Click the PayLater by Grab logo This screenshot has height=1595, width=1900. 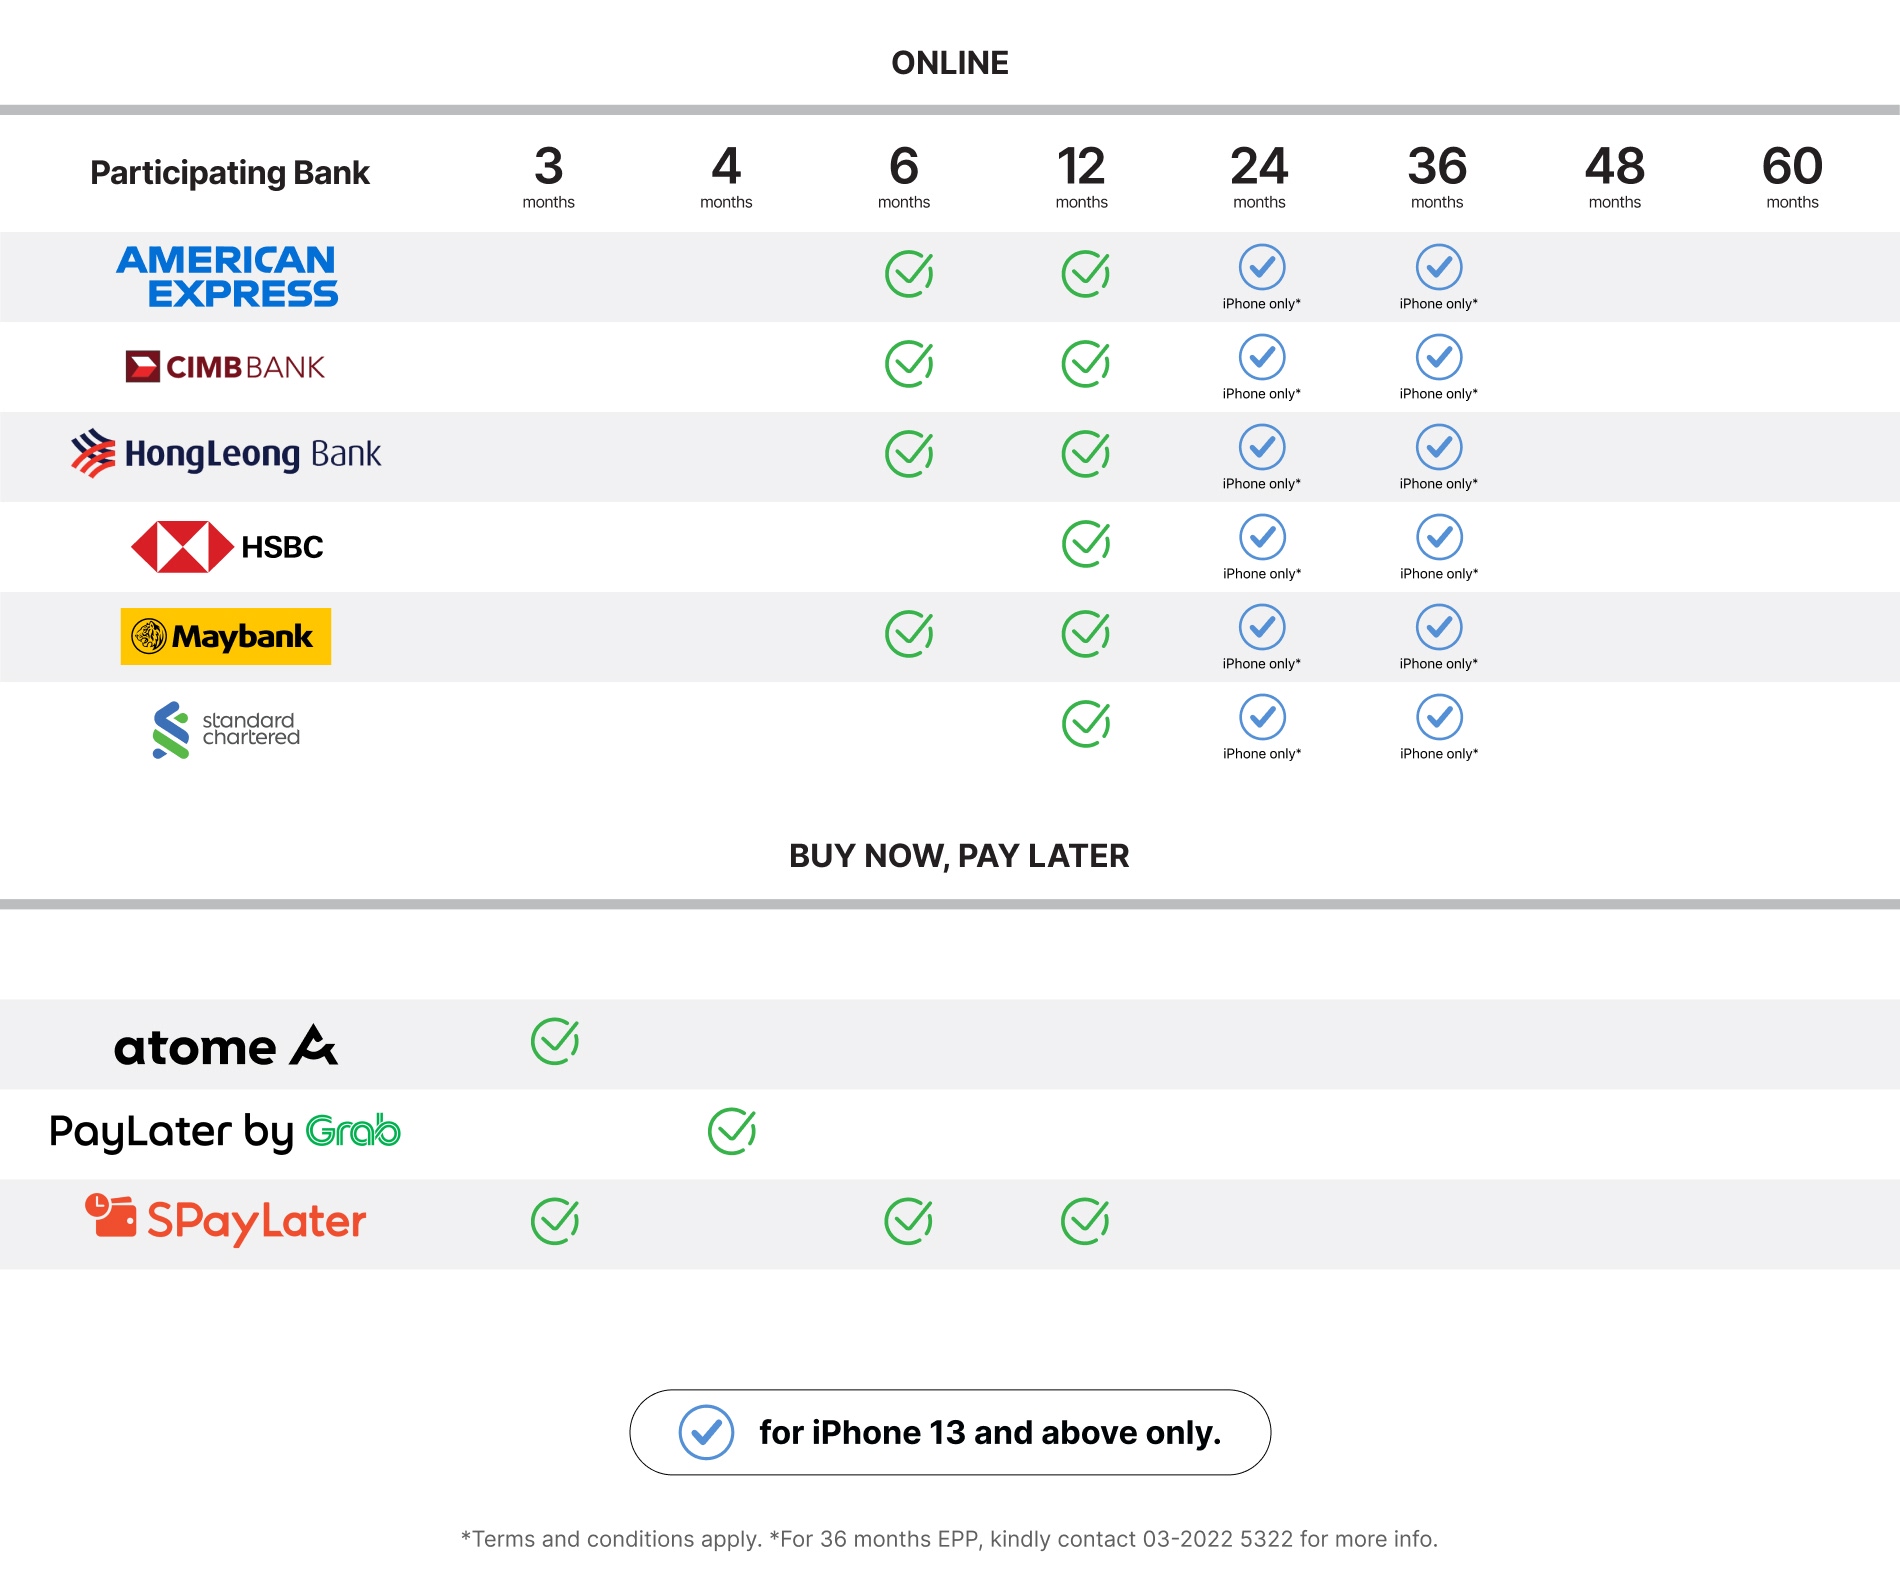(225, 1132)
